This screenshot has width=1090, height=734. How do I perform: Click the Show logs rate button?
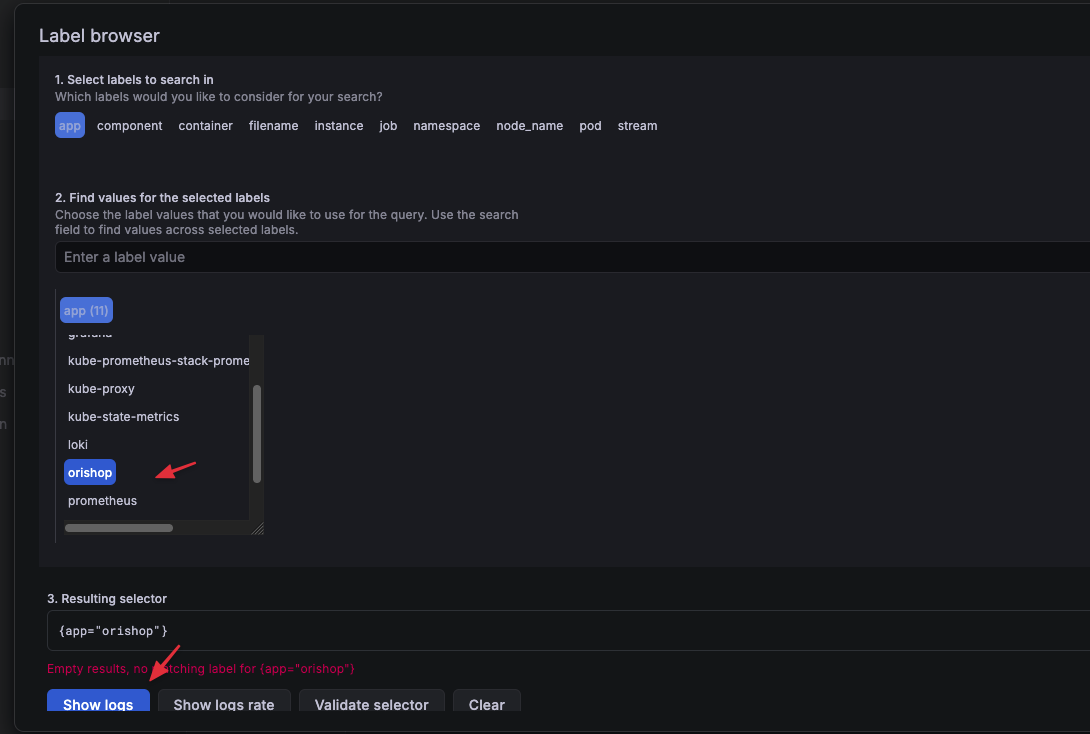tap(223, 703)
